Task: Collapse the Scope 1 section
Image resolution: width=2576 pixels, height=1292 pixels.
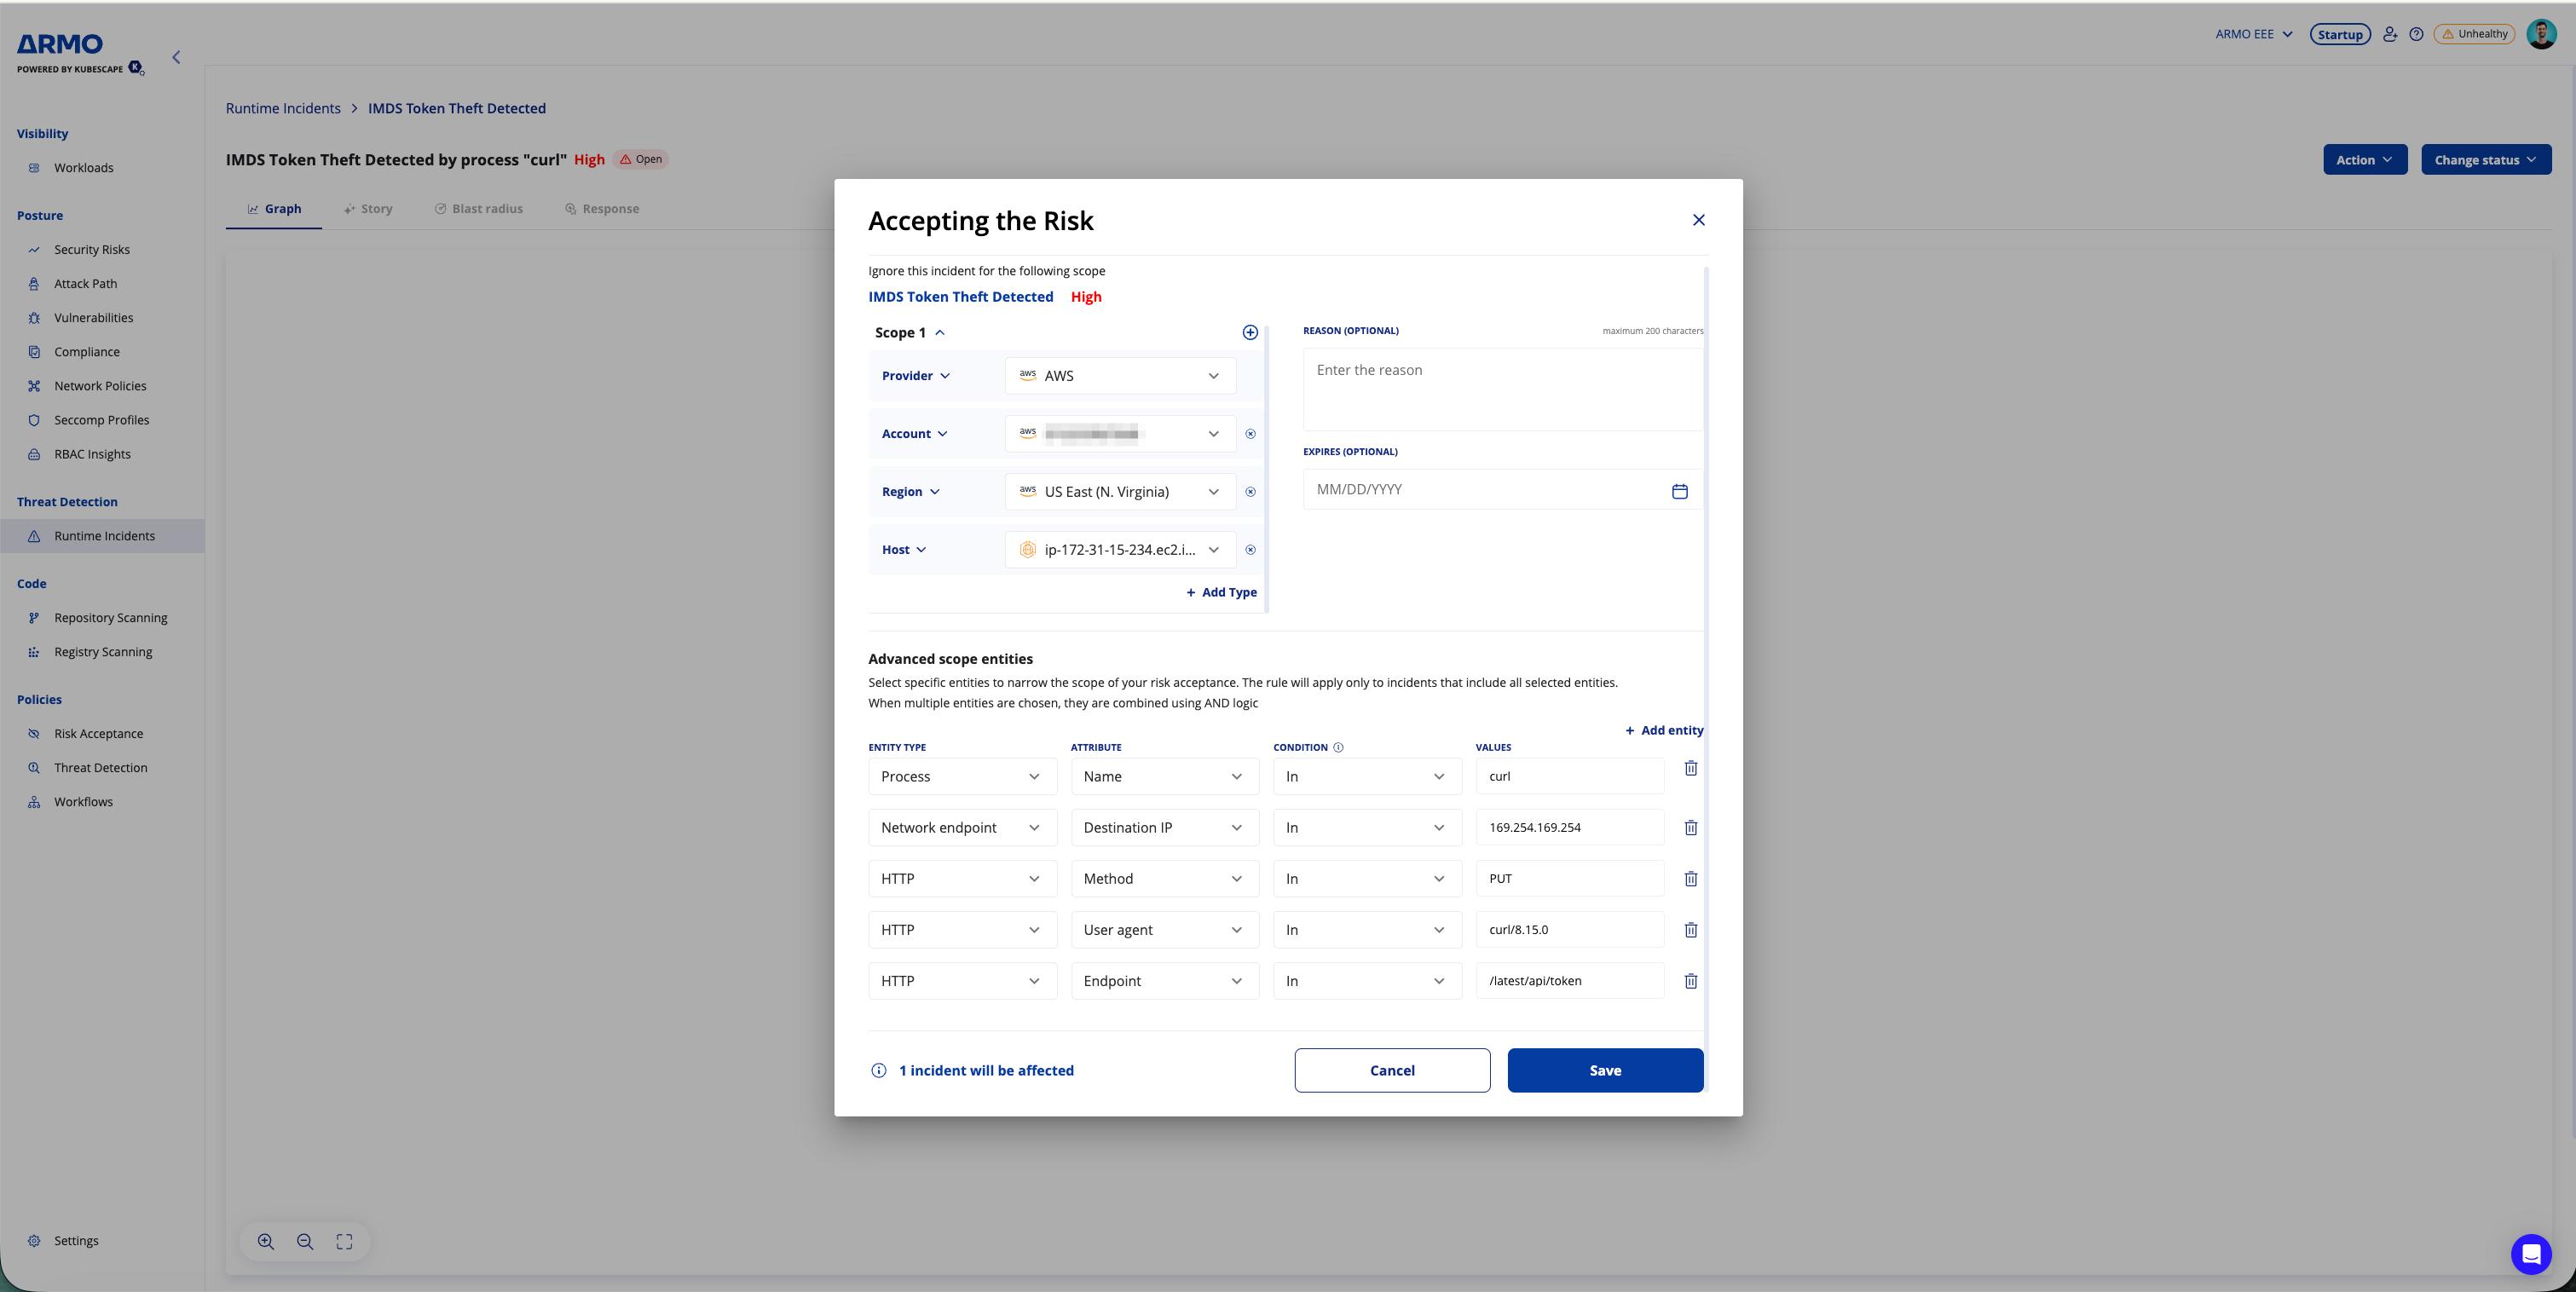Action: coord(939,332)
